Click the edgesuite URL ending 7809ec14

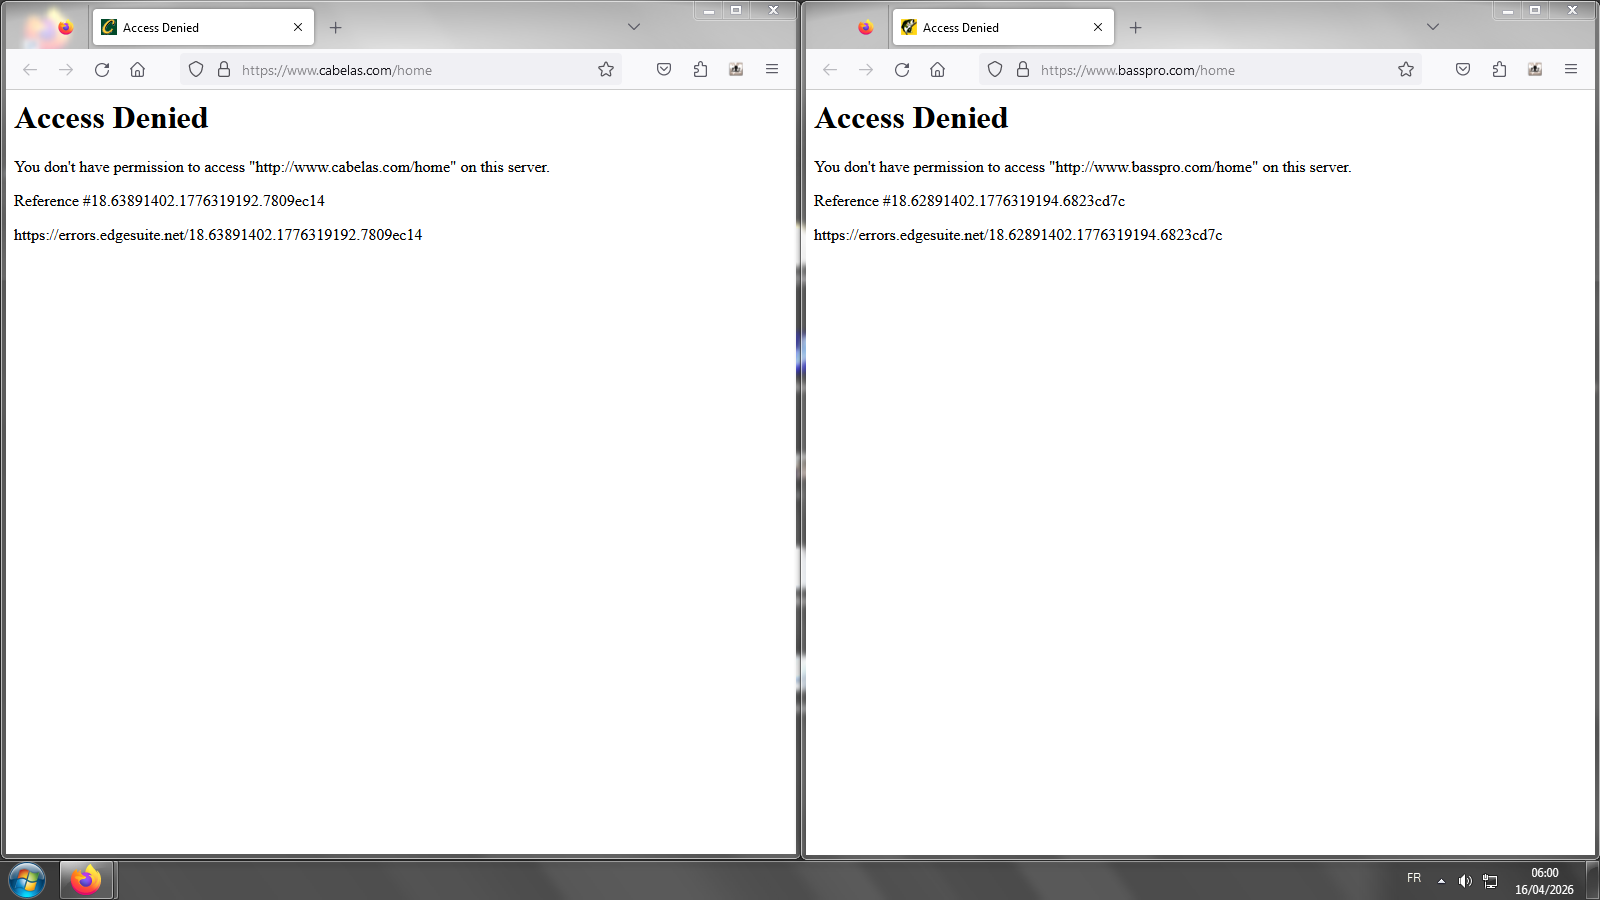click(218, 235)
